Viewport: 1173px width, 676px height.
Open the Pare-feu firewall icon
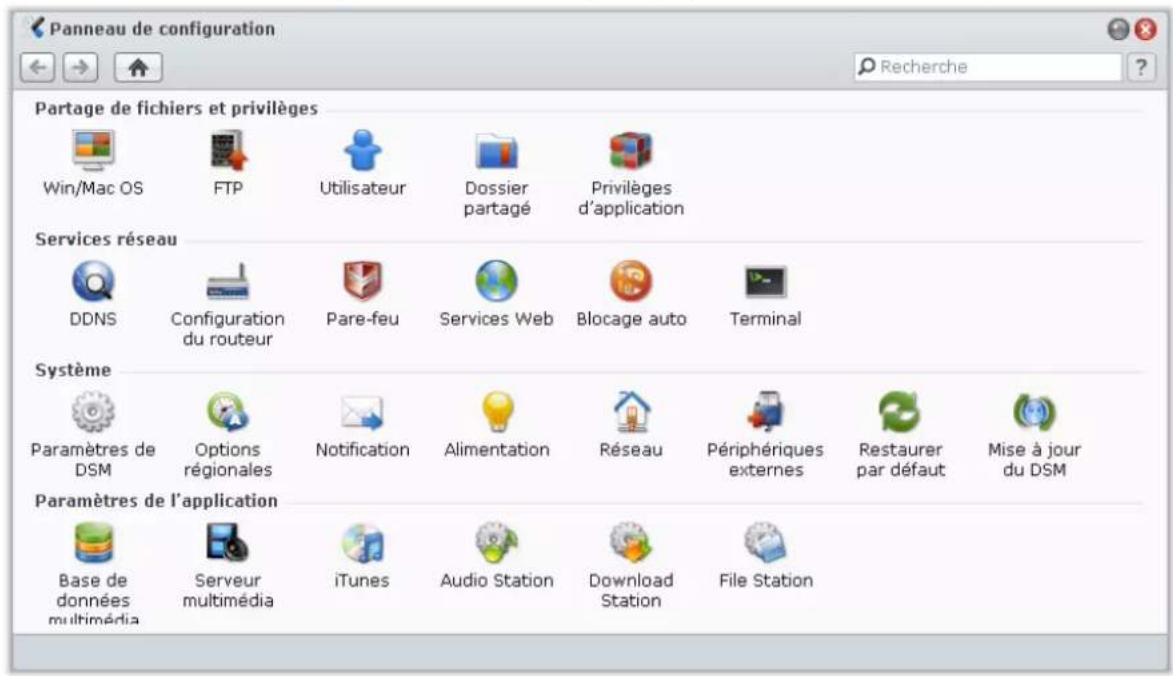click(x=363, y=281)
